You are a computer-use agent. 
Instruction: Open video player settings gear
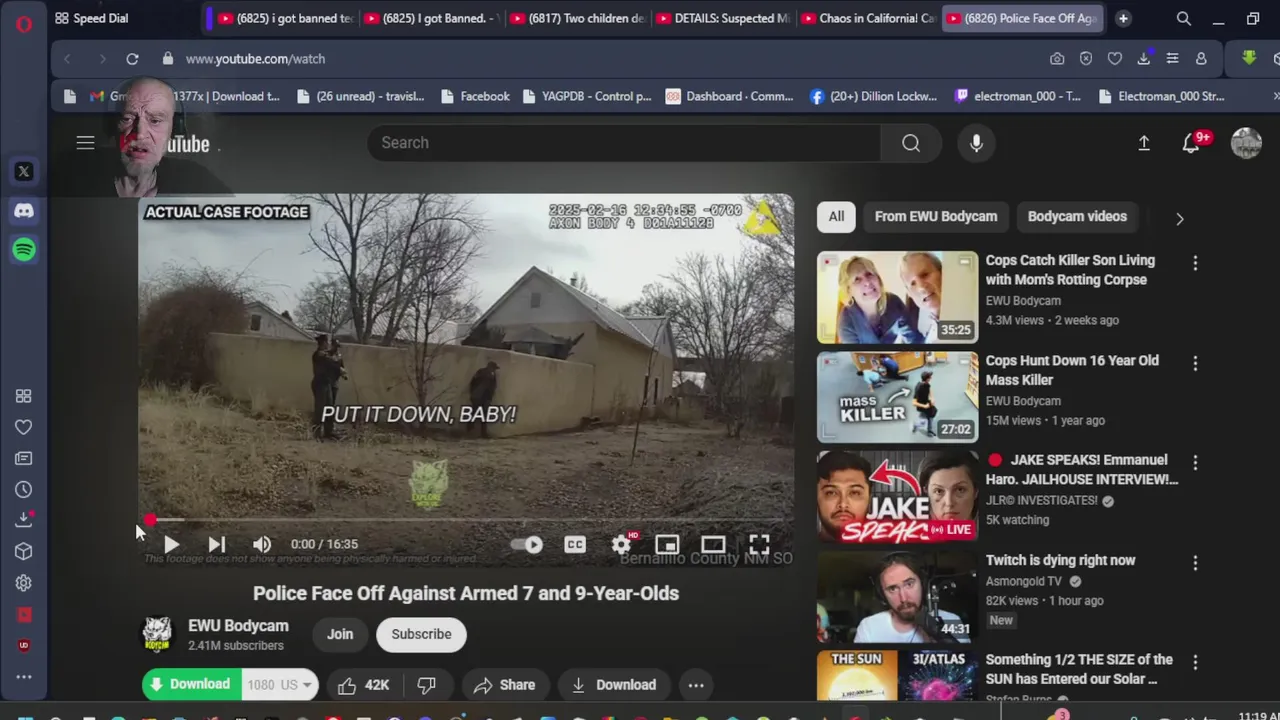[x=621, y=545]
